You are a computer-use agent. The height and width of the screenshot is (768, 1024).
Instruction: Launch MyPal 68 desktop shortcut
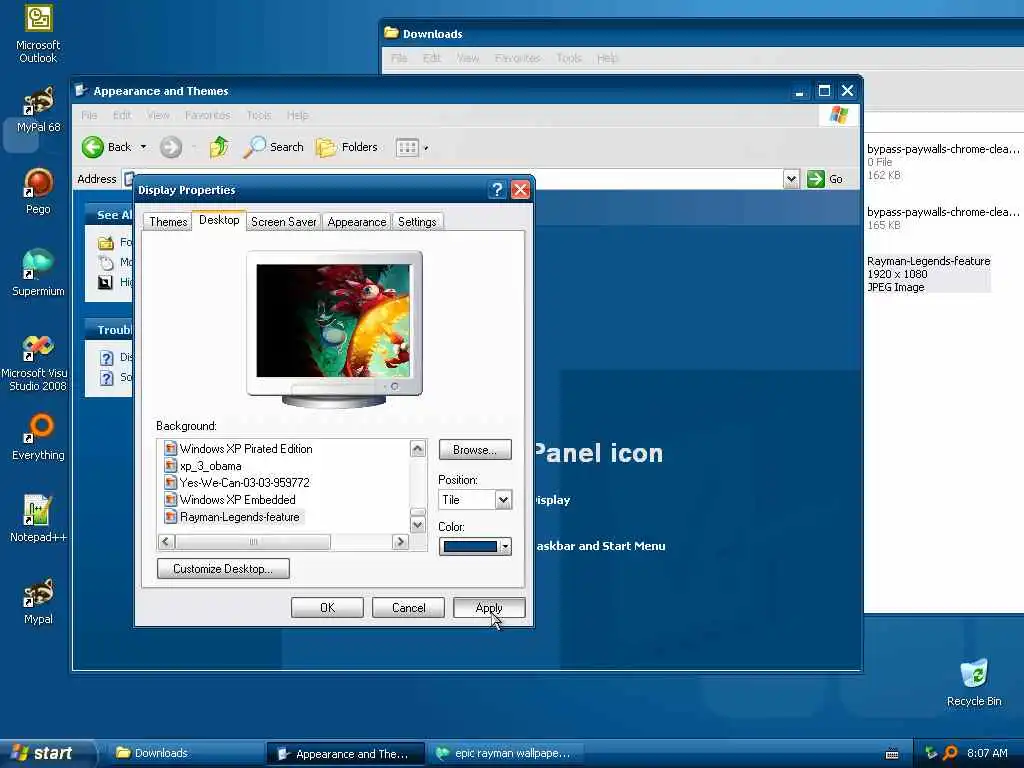[38, 110]
